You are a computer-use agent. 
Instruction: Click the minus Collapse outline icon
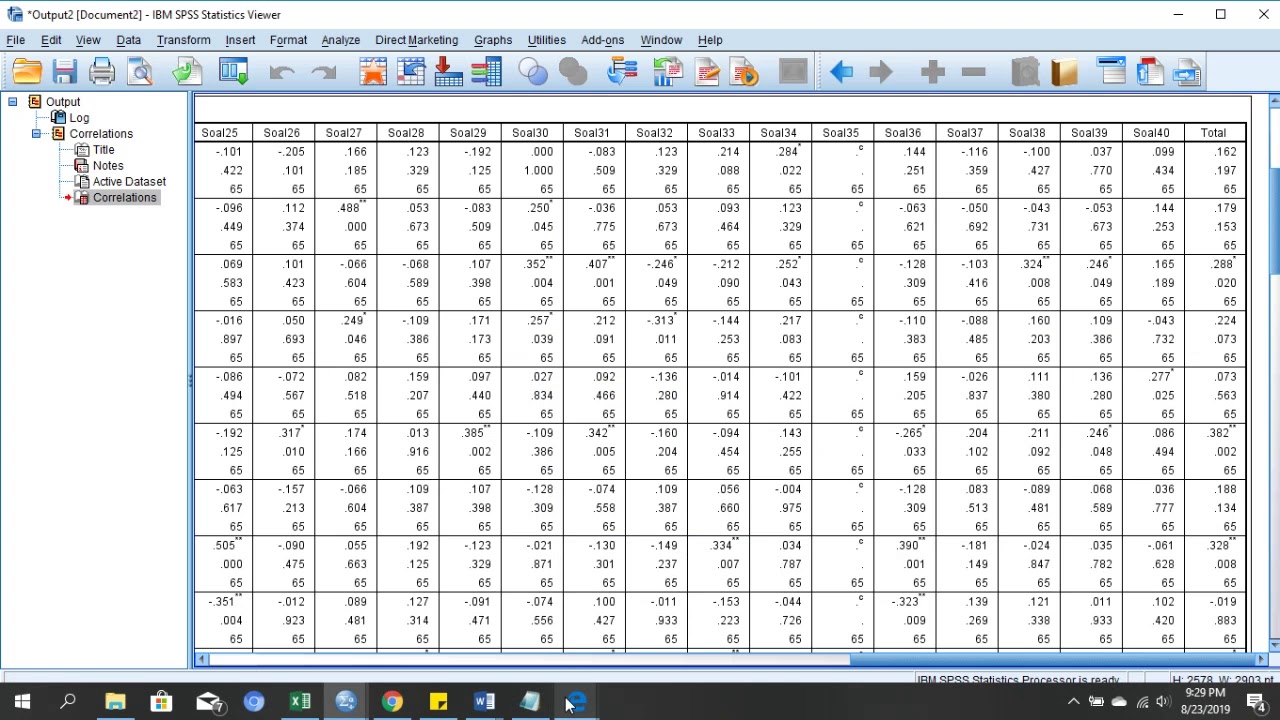click(x=974, y=71)
